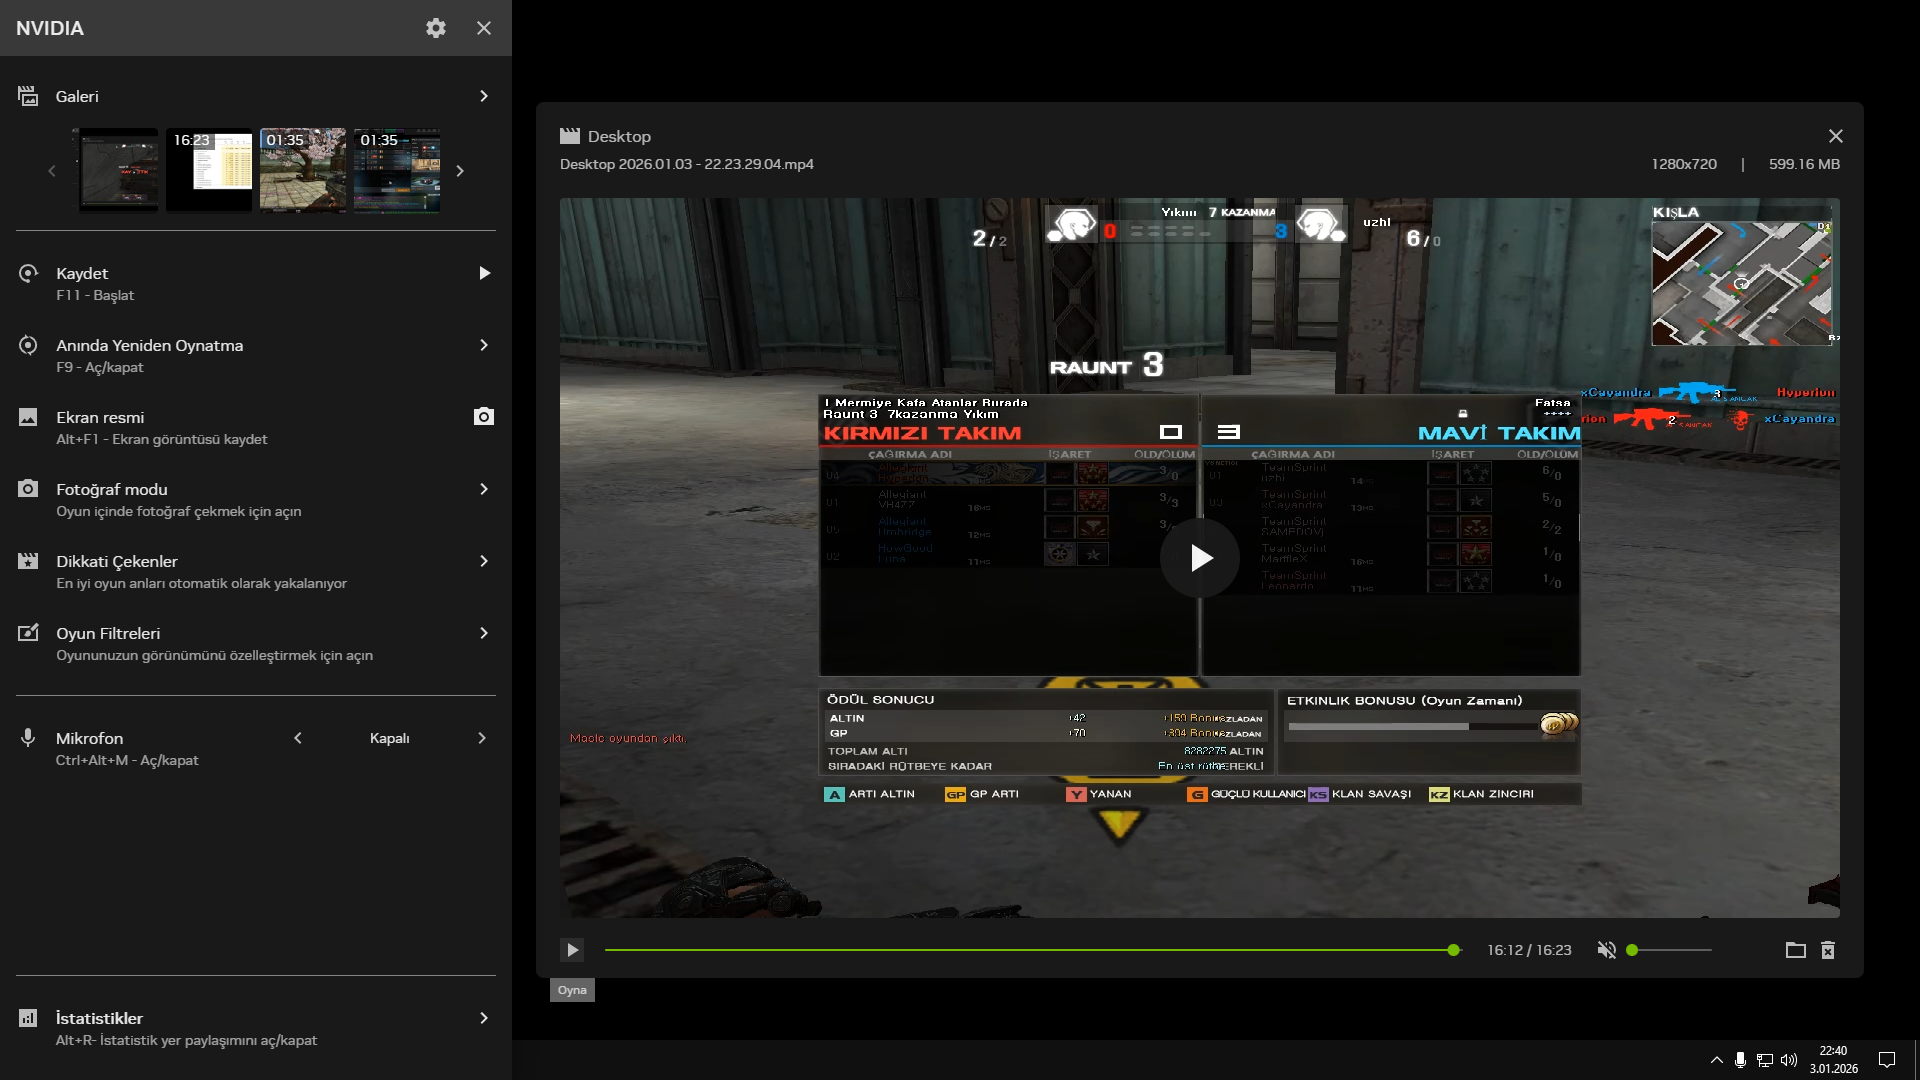Click the Anında Yeniden Oynatma icon

click(28, 345)
